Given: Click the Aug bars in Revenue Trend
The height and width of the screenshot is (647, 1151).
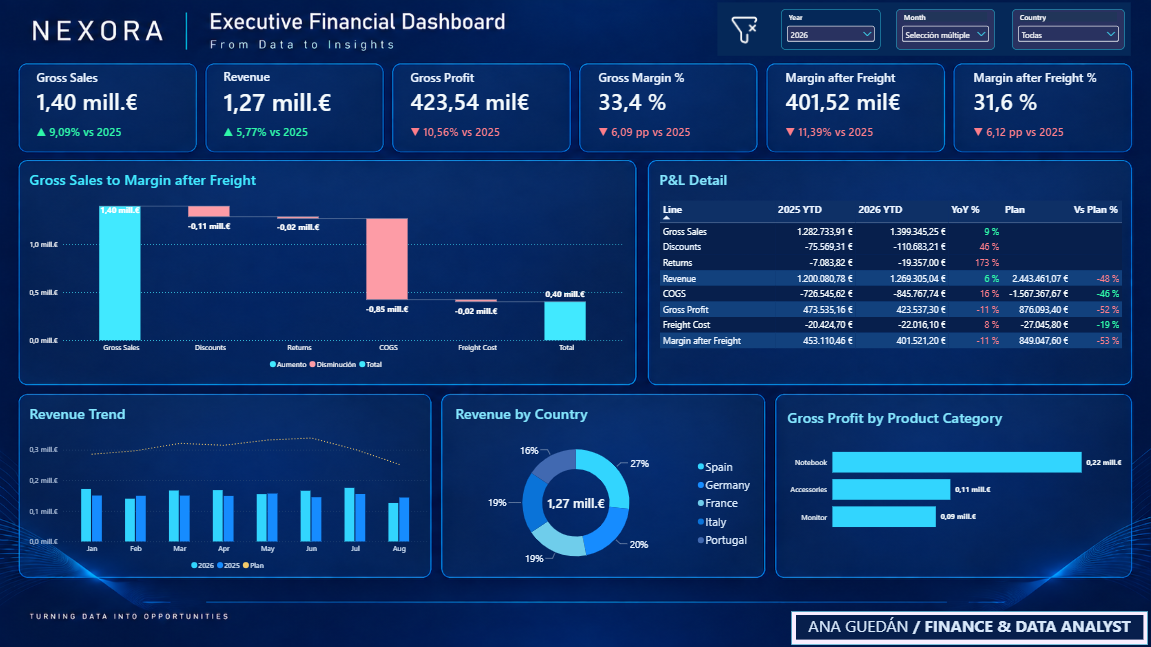Looking at the screenshot, I should coord(399,519).
